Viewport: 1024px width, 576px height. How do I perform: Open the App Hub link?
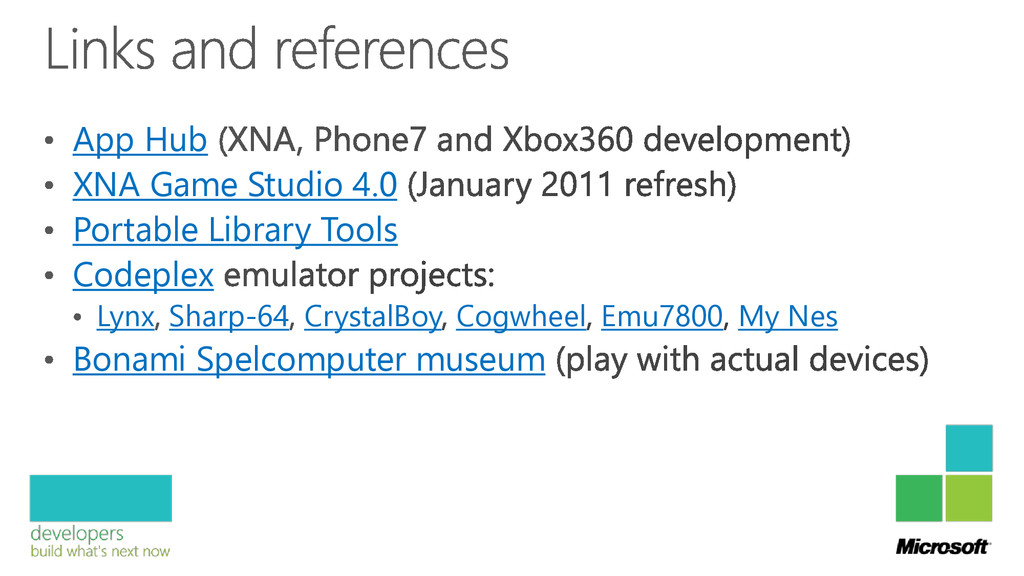coord(140,140)
